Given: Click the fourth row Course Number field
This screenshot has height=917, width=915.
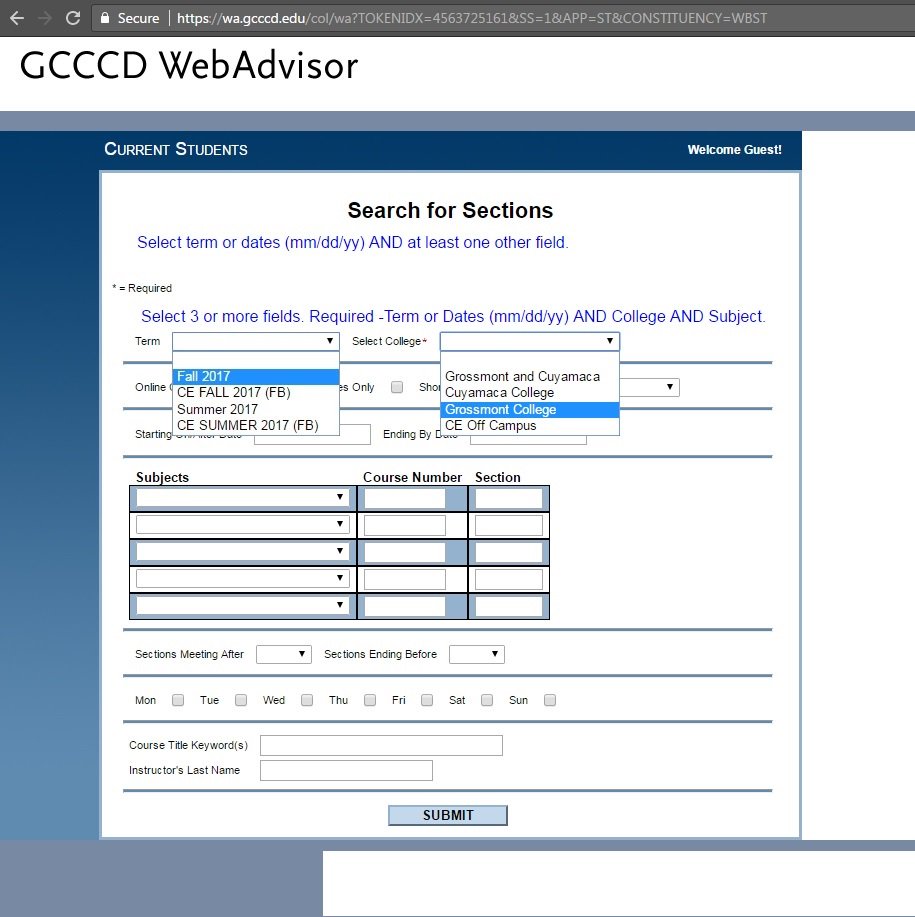Looking at the screenshot, I should coord(405,579).
